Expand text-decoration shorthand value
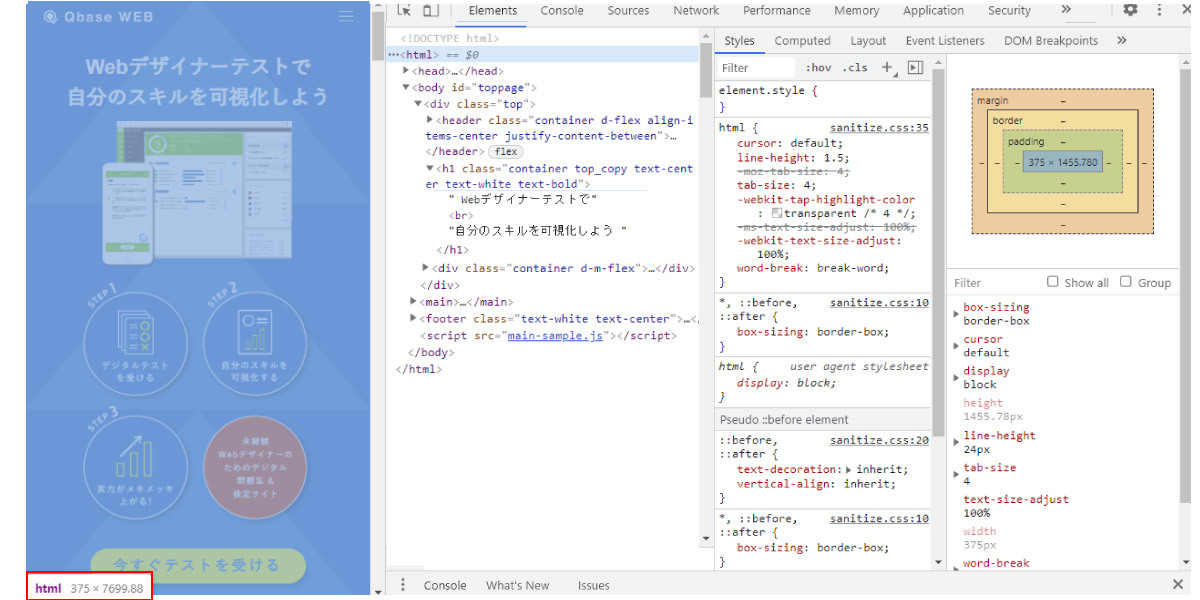 (850, 469)
